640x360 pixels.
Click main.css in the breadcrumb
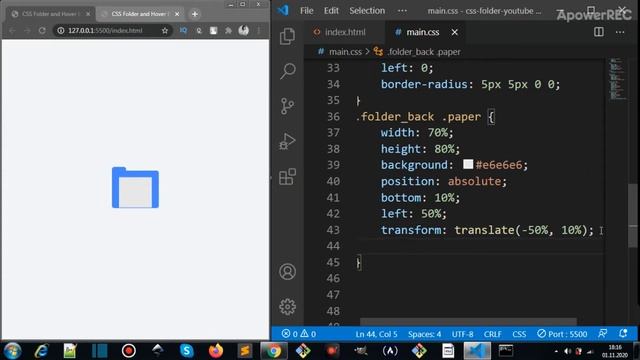coord(345,52)
